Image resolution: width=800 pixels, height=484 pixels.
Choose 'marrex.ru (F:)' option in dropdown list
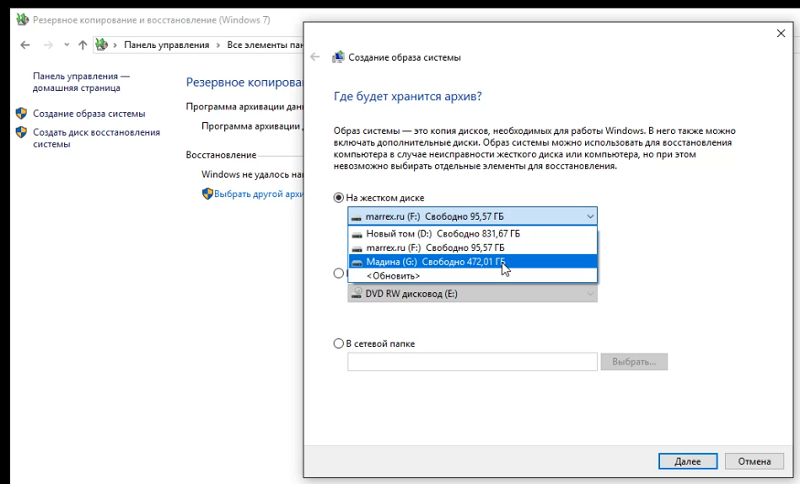[x=472, y=247]
